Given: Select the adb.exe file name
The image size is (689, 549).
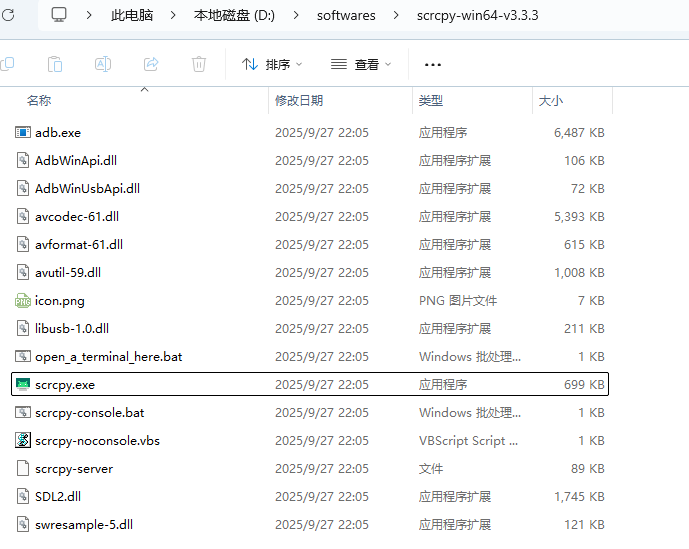Looking at the screenshot, I should click(58, 133).
